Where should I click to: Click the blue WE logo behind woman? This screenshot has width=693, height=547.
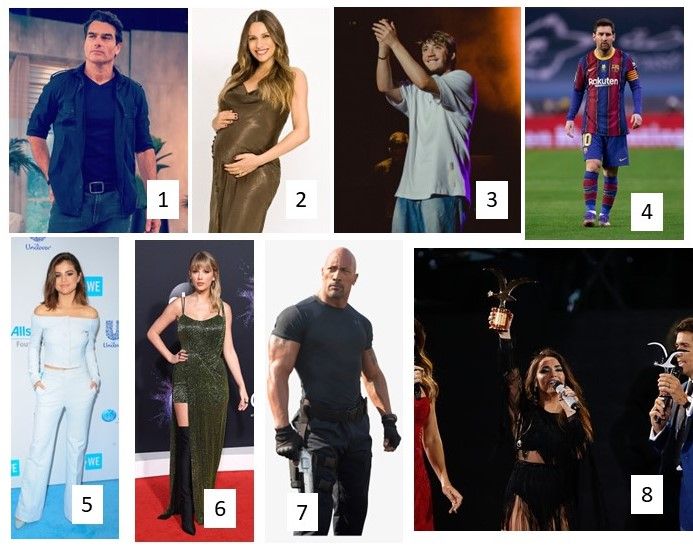tap(94, 286)
